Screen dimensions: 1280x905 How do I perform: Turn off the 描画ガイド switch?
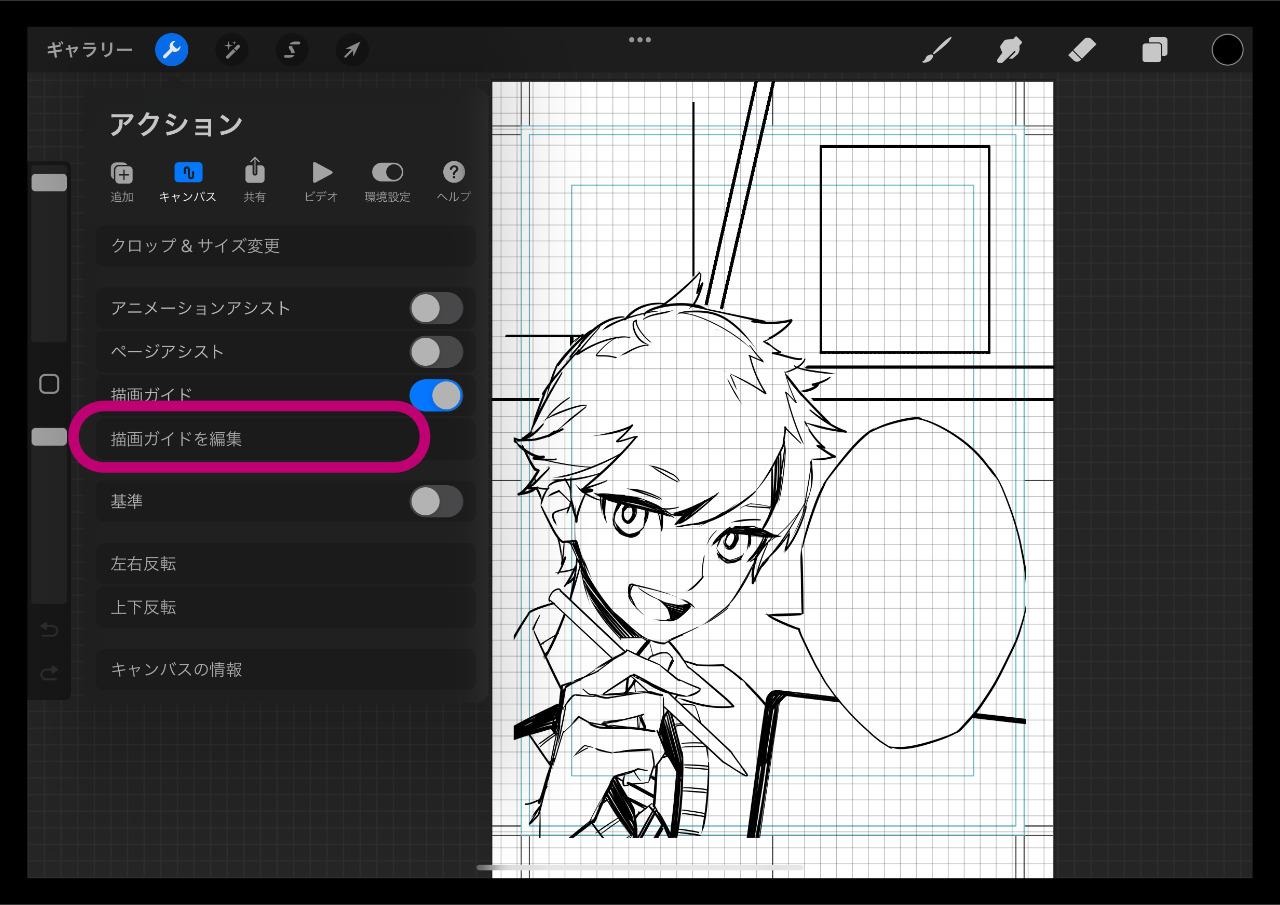[x=436, y=395]
